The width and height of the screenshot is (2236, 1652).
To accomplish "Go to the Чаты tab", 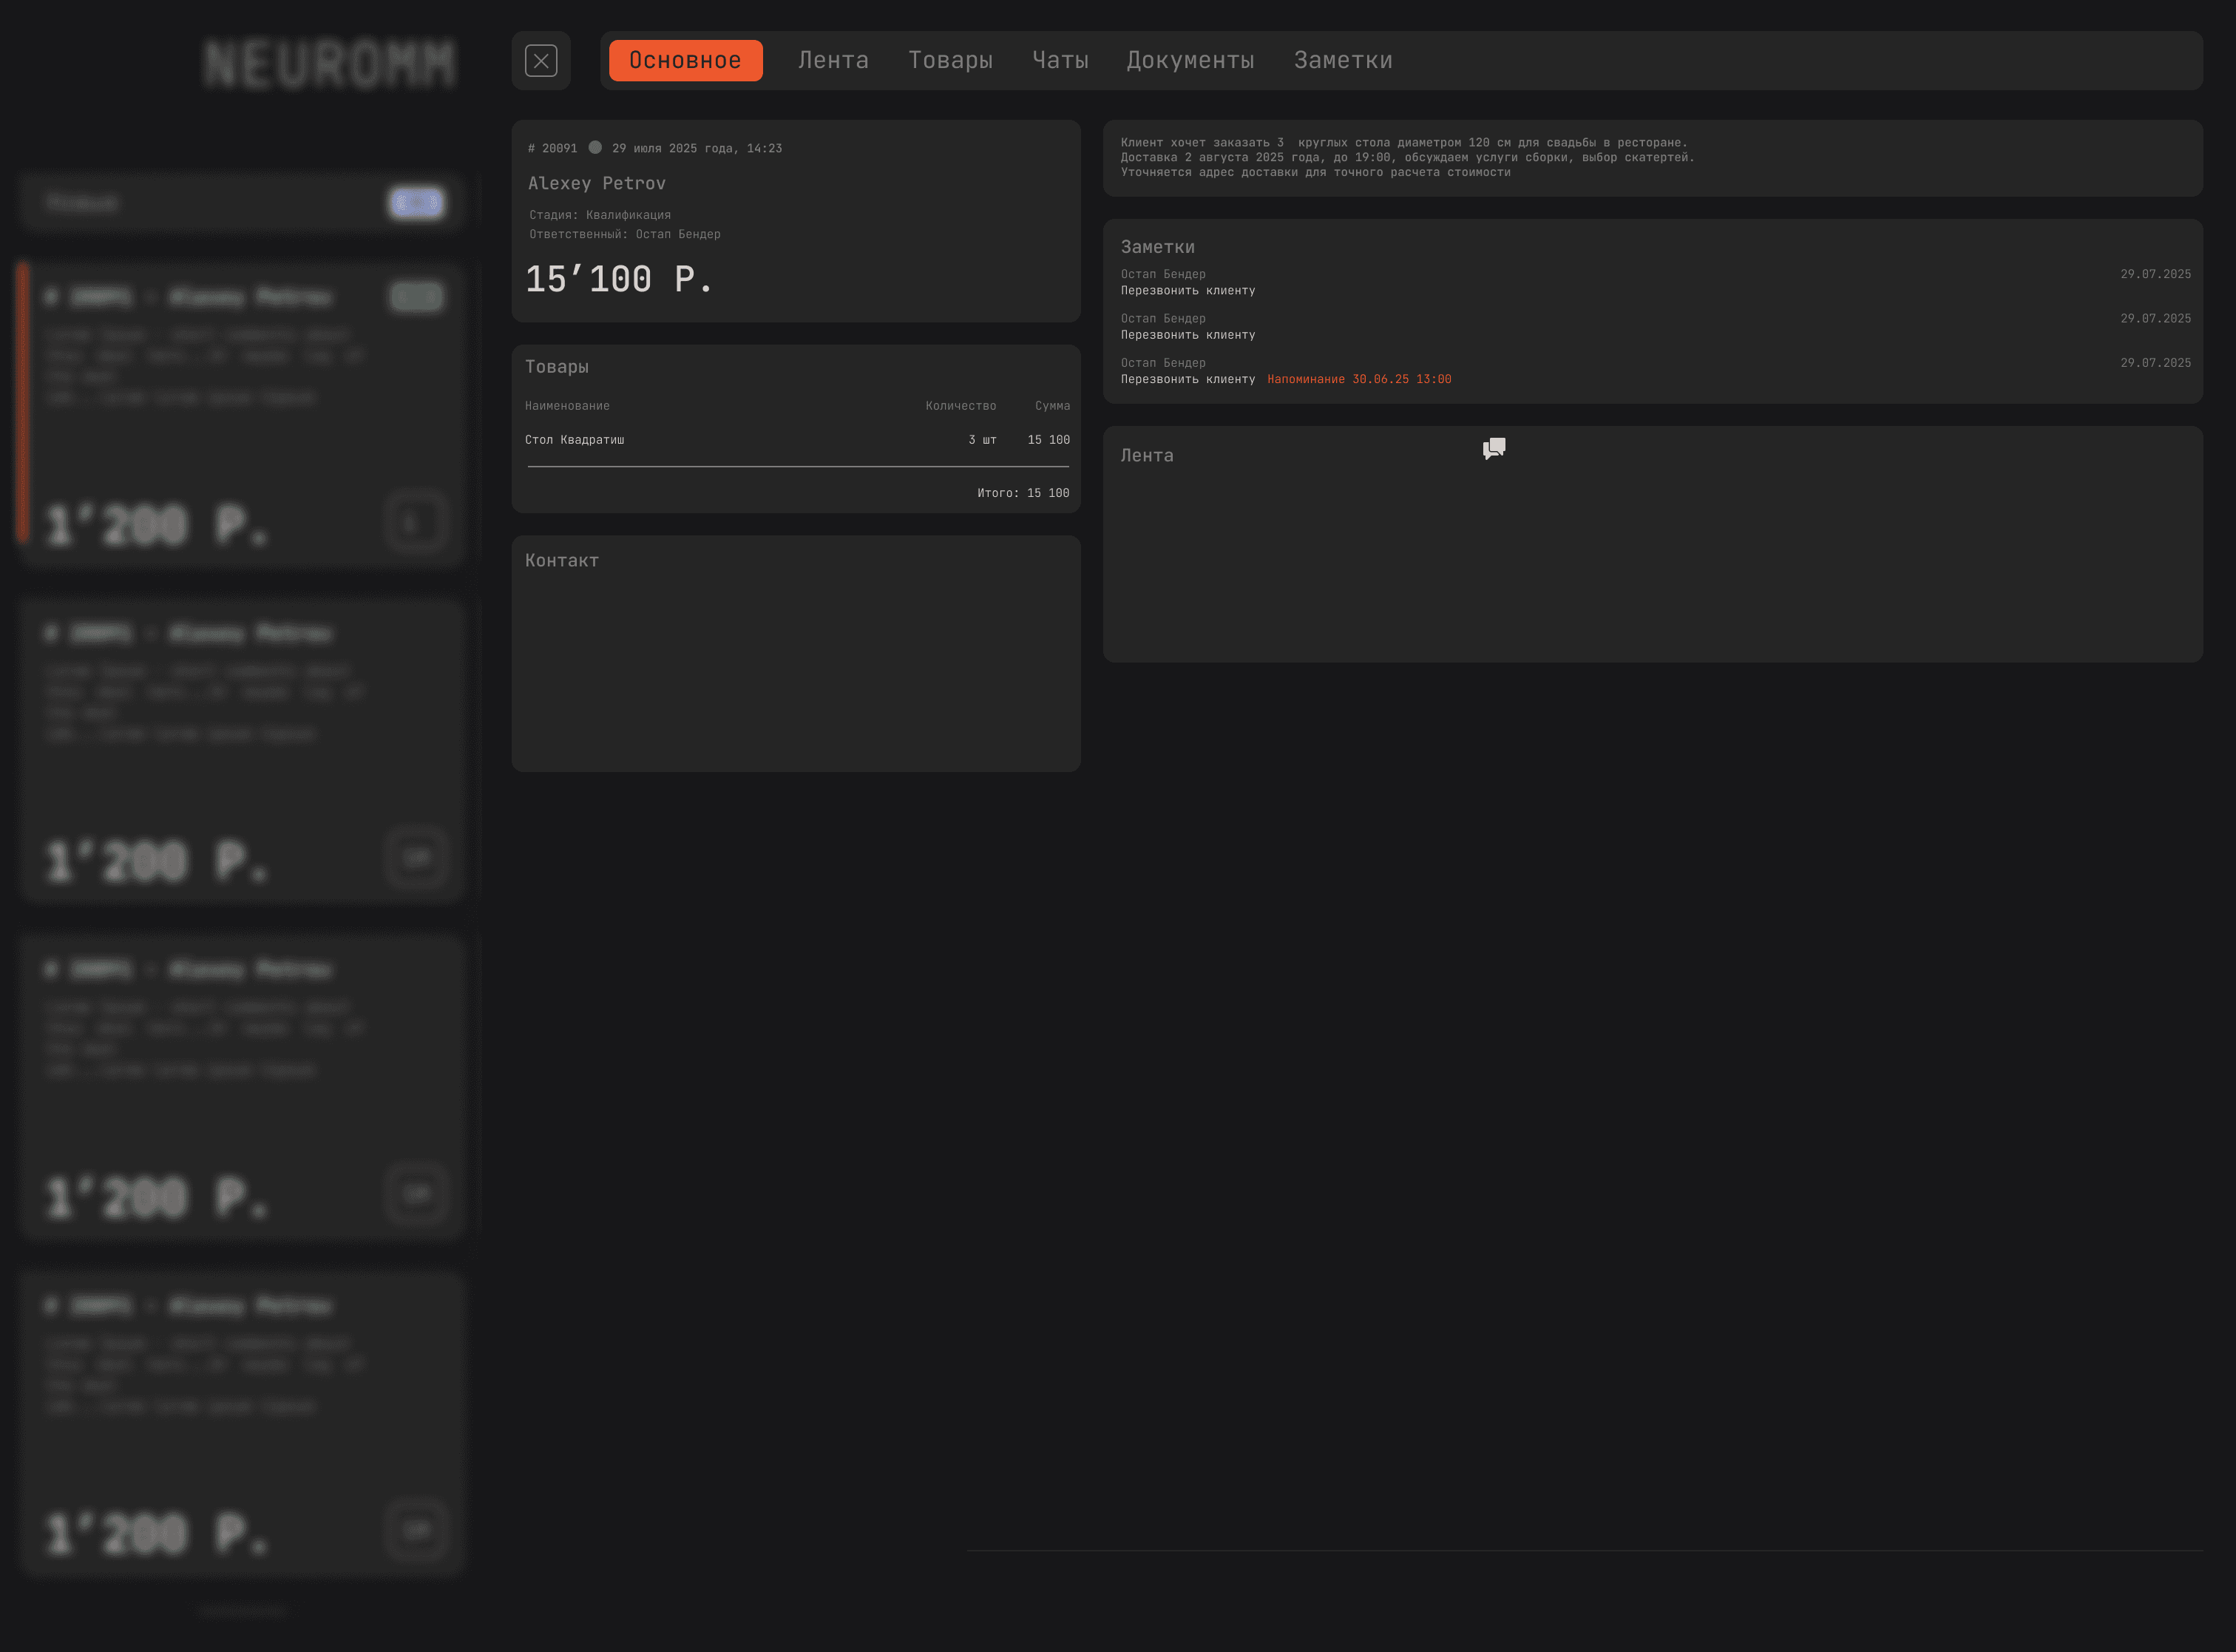I will tap(1060, 61).
